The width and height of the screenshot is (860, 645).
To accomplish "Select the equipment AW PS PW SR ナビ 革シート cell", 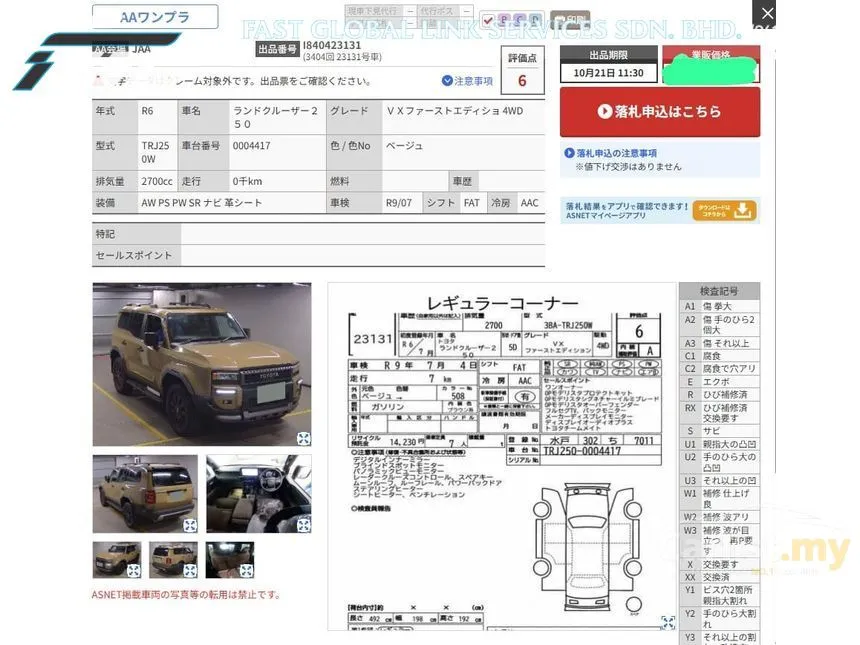I will coord(231,203).
